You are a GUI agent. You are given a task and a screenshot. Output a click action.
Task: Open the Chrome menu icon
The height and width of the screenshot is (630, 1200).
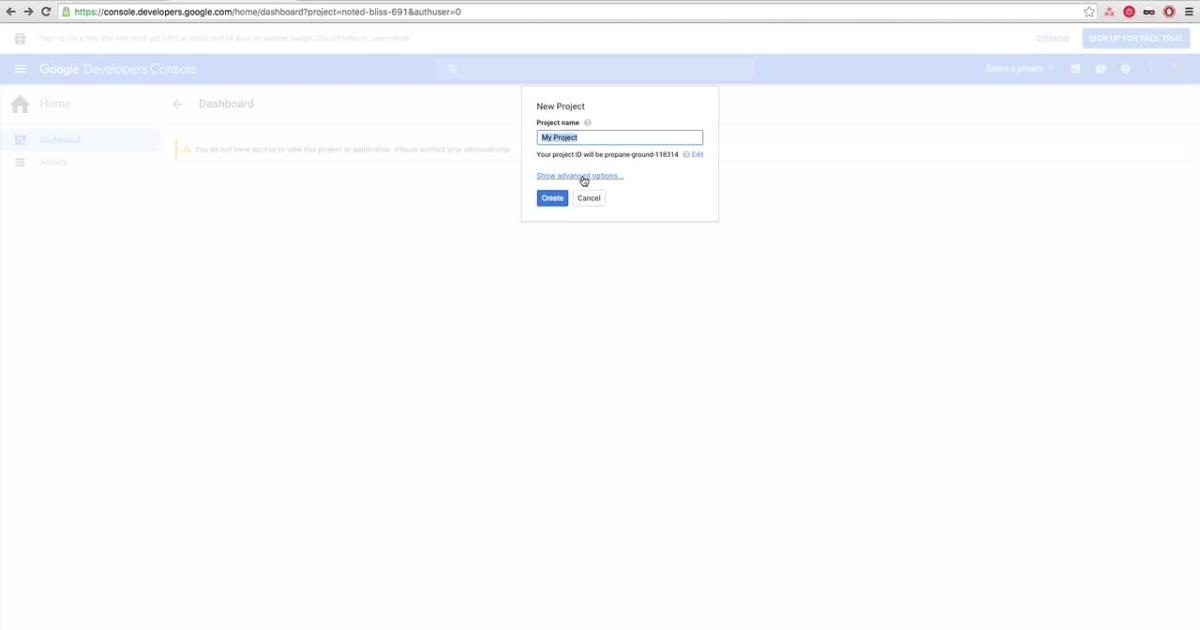point(1188,12)
